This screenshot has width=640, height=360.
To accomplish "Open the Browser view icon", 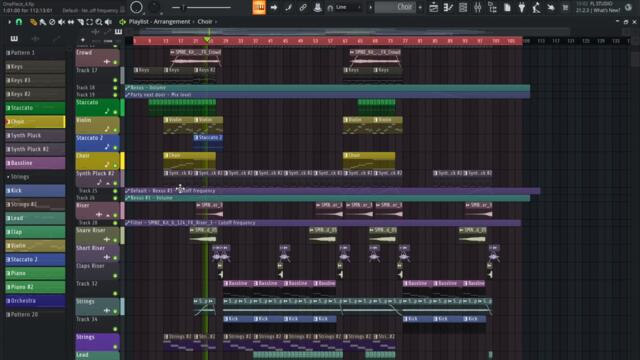I will (x=492, y=7).
